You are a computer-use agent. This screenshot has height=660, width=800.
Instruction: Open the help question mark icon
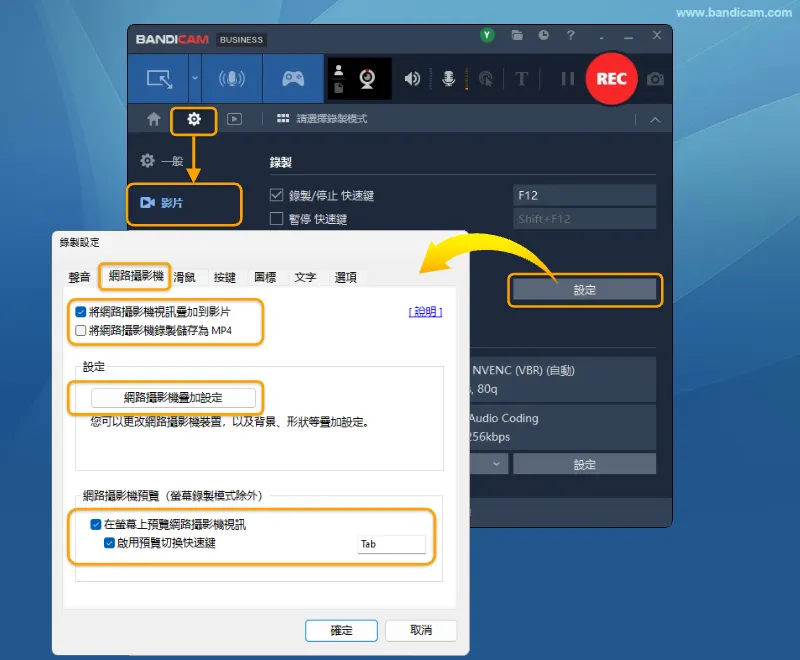[x=570, y=35]
